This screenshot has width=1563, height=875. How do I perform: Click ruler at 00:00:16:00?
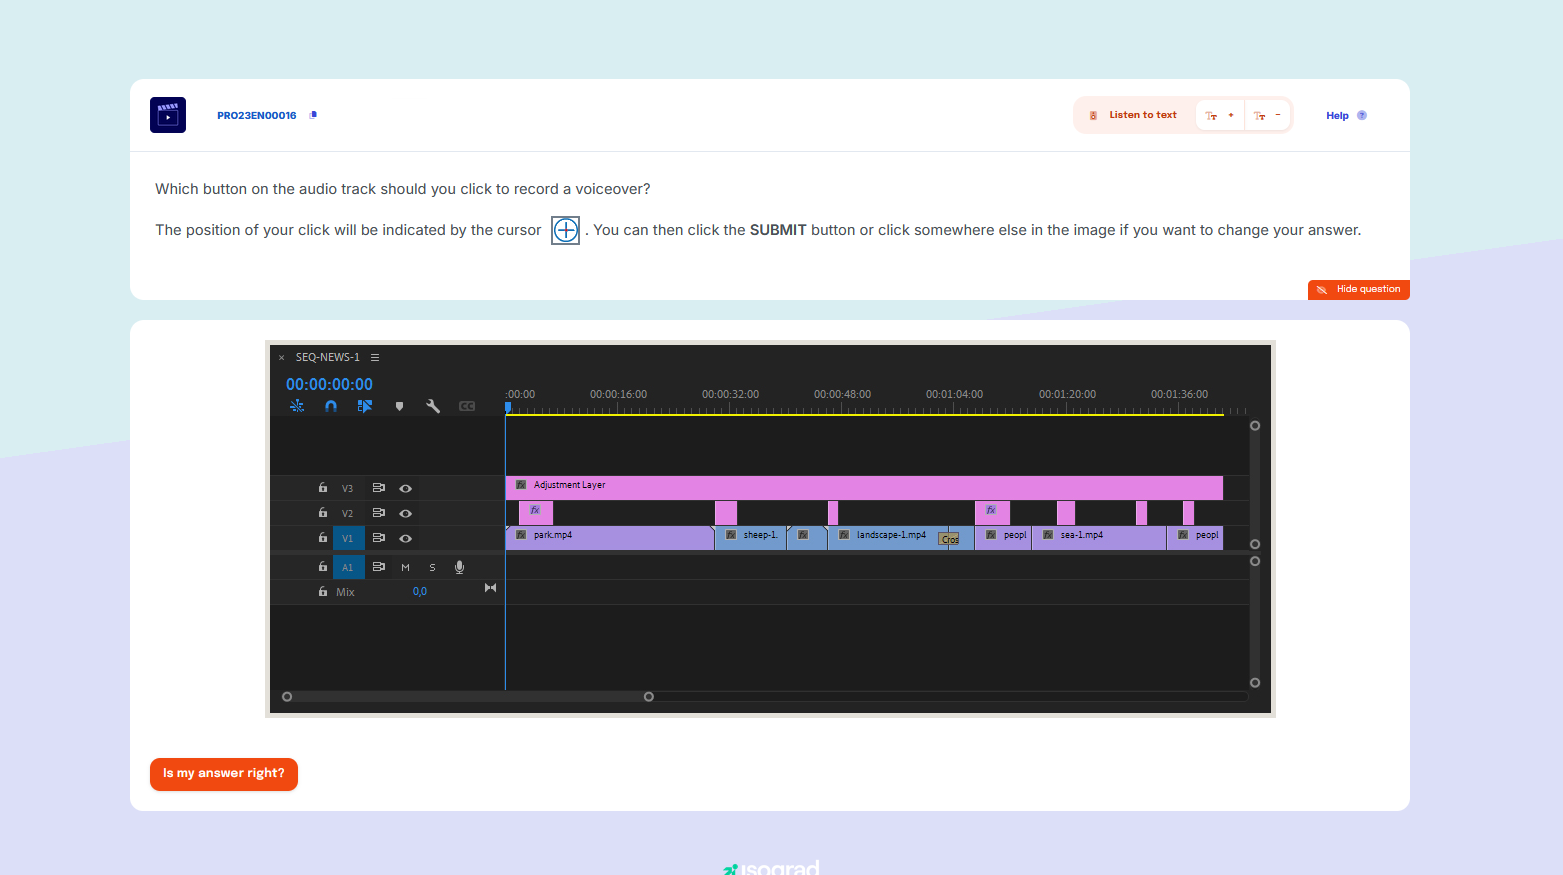tap(618, 394)
